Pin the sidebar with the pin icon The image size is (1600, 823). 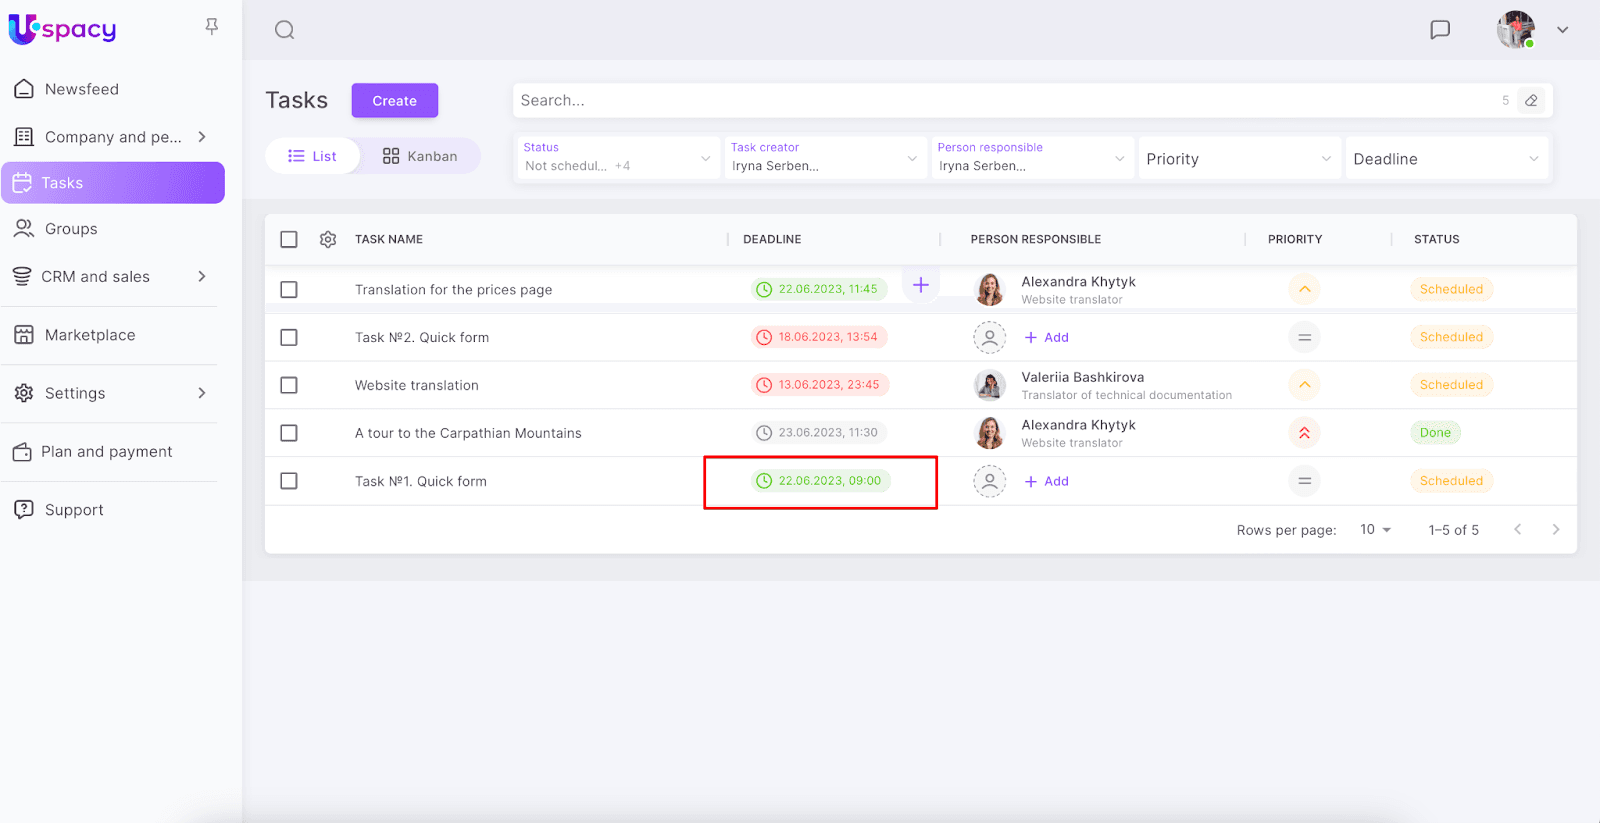[x=211, y=27]
